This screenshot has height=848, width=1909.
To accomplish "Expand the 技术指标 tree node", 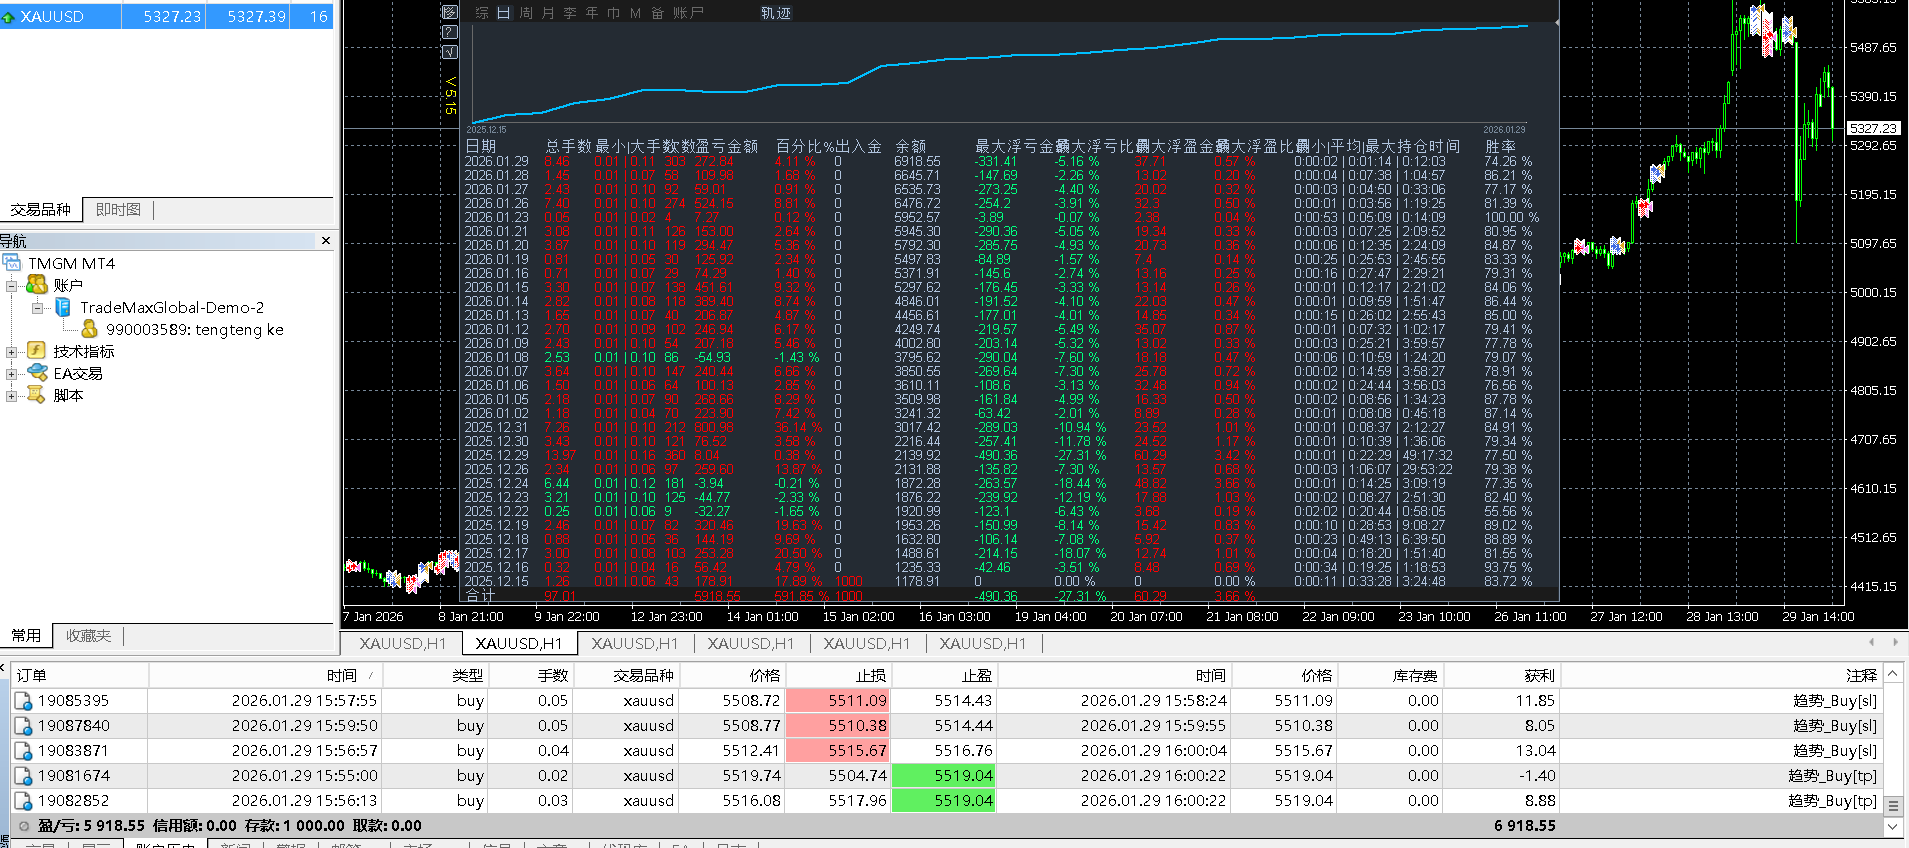I will (x=11, y=352).
